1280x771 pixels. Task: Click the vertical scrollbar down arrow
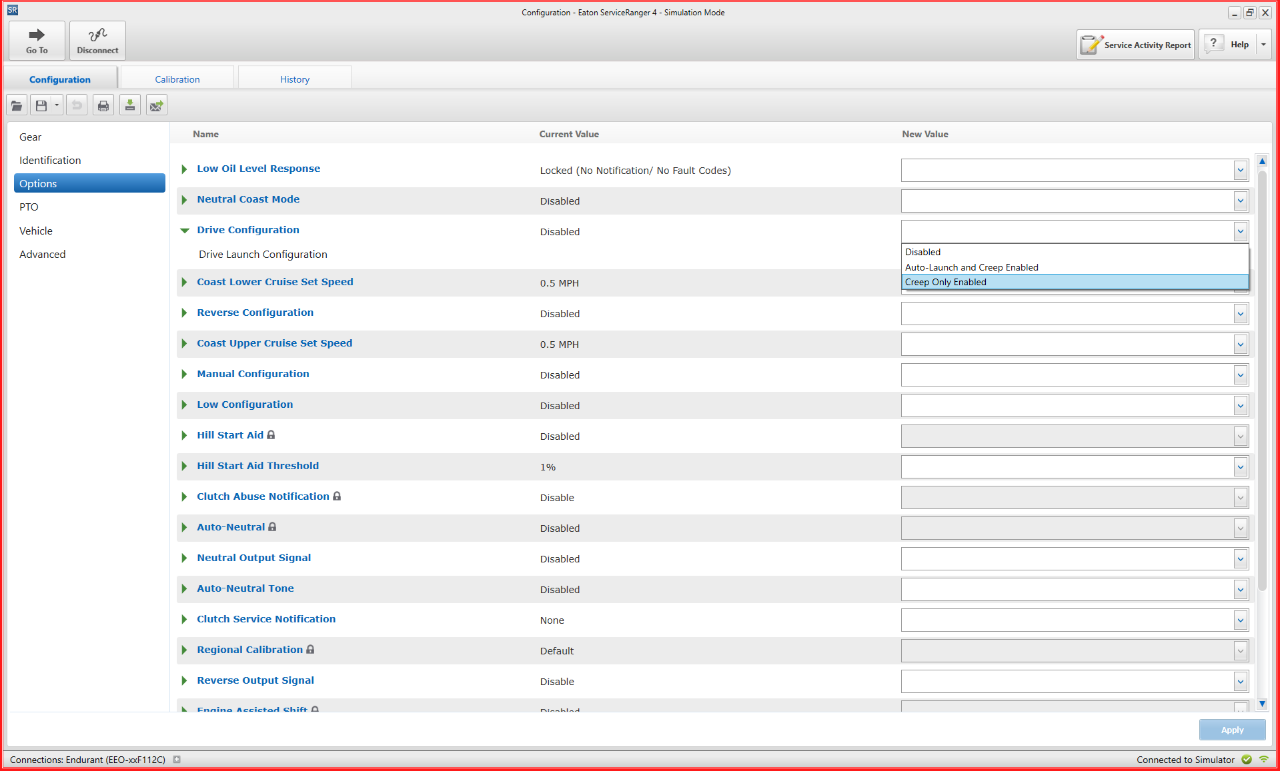click(1262, 704)
